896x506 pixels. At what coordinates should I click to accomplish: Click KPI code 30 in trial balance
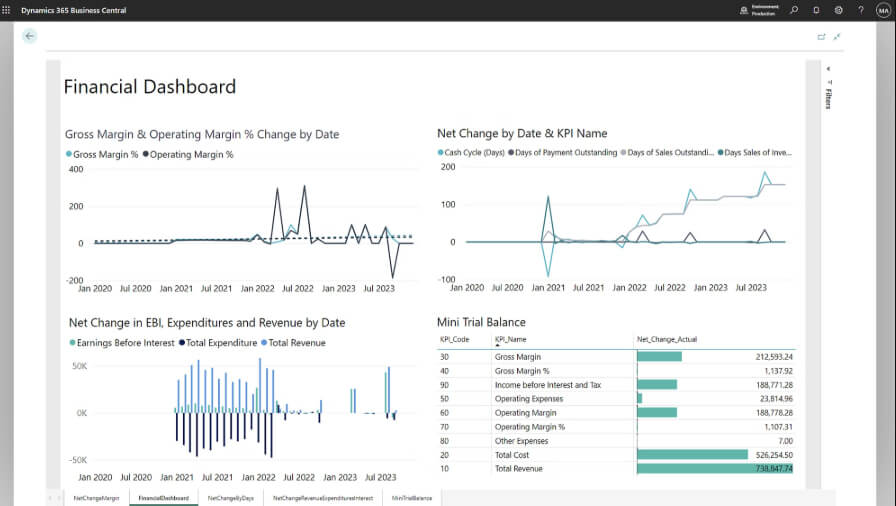click(445, 356)
